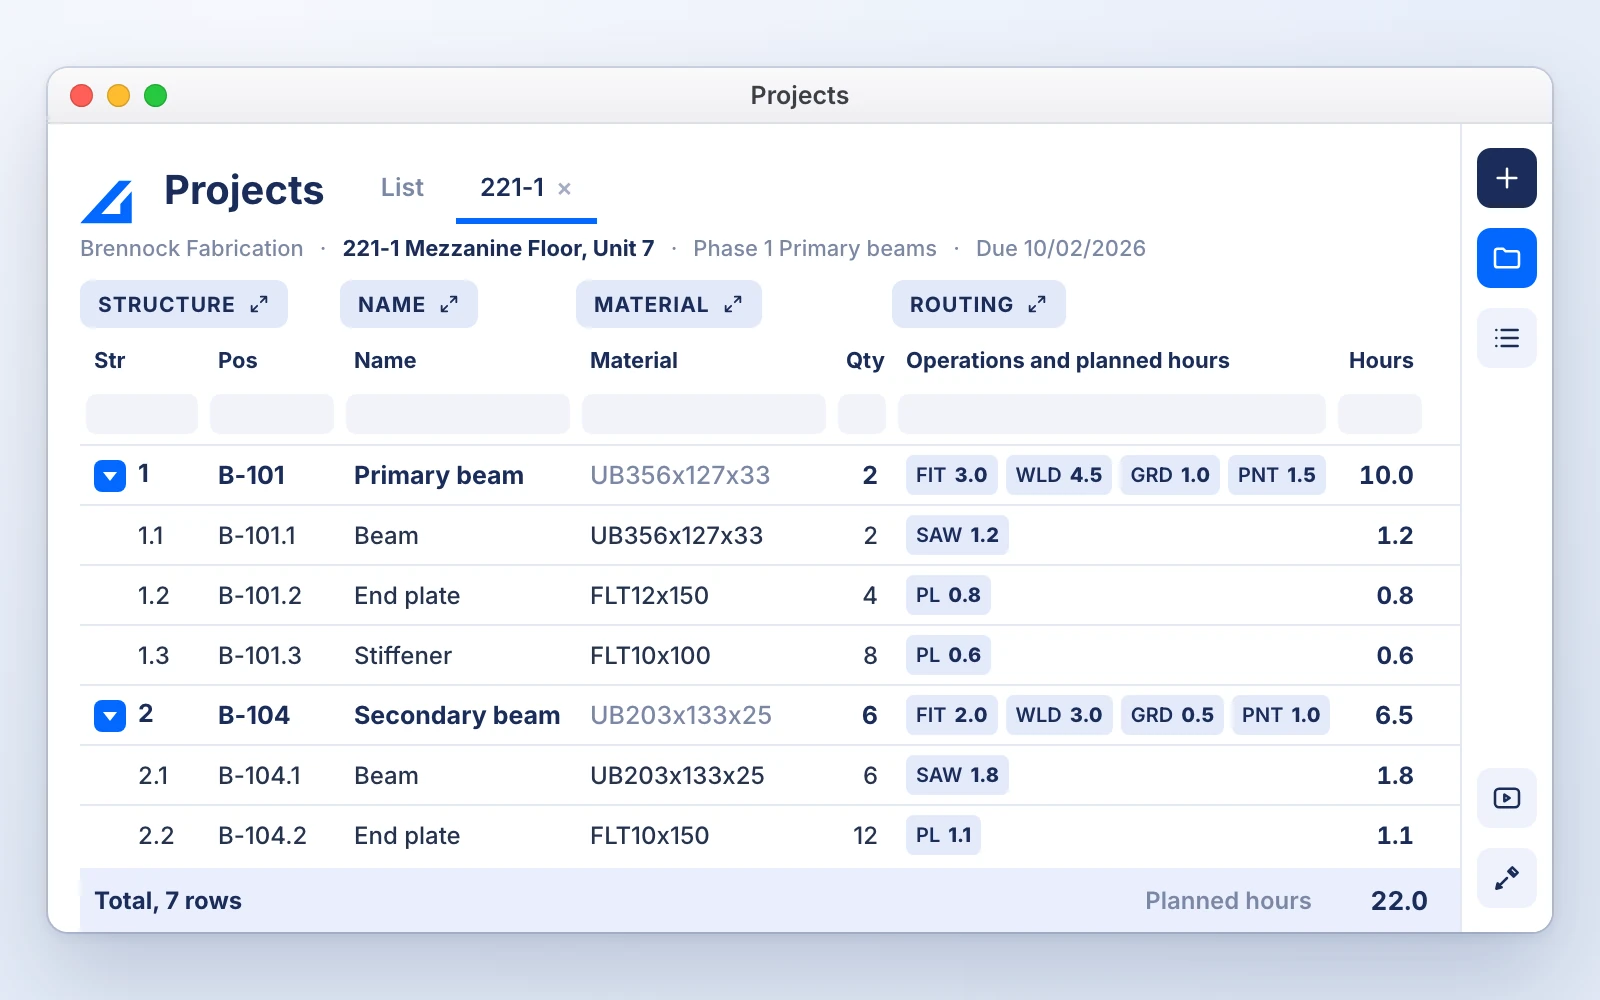Expand the MATERIAL column group
1600x1000 pixels.
[668, 304]
